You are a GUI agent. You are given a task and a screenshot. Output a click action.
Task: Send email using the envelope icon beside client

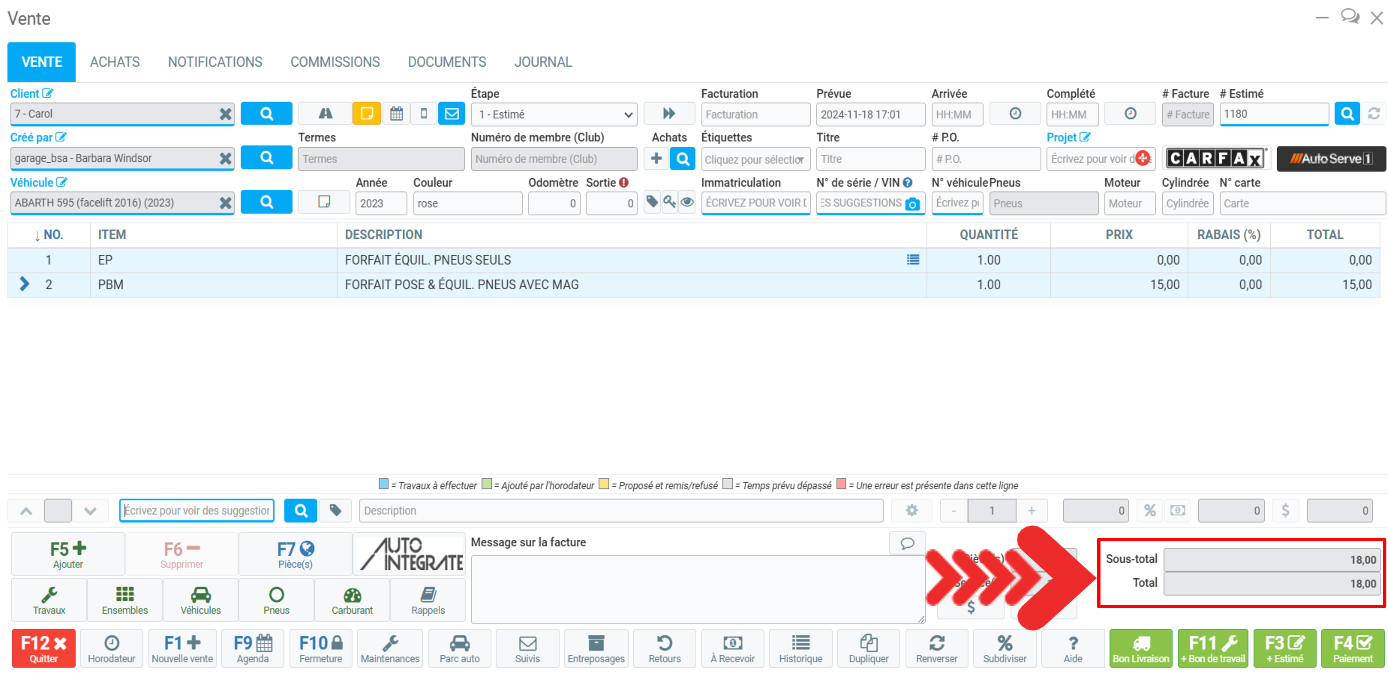pos(452,114)
